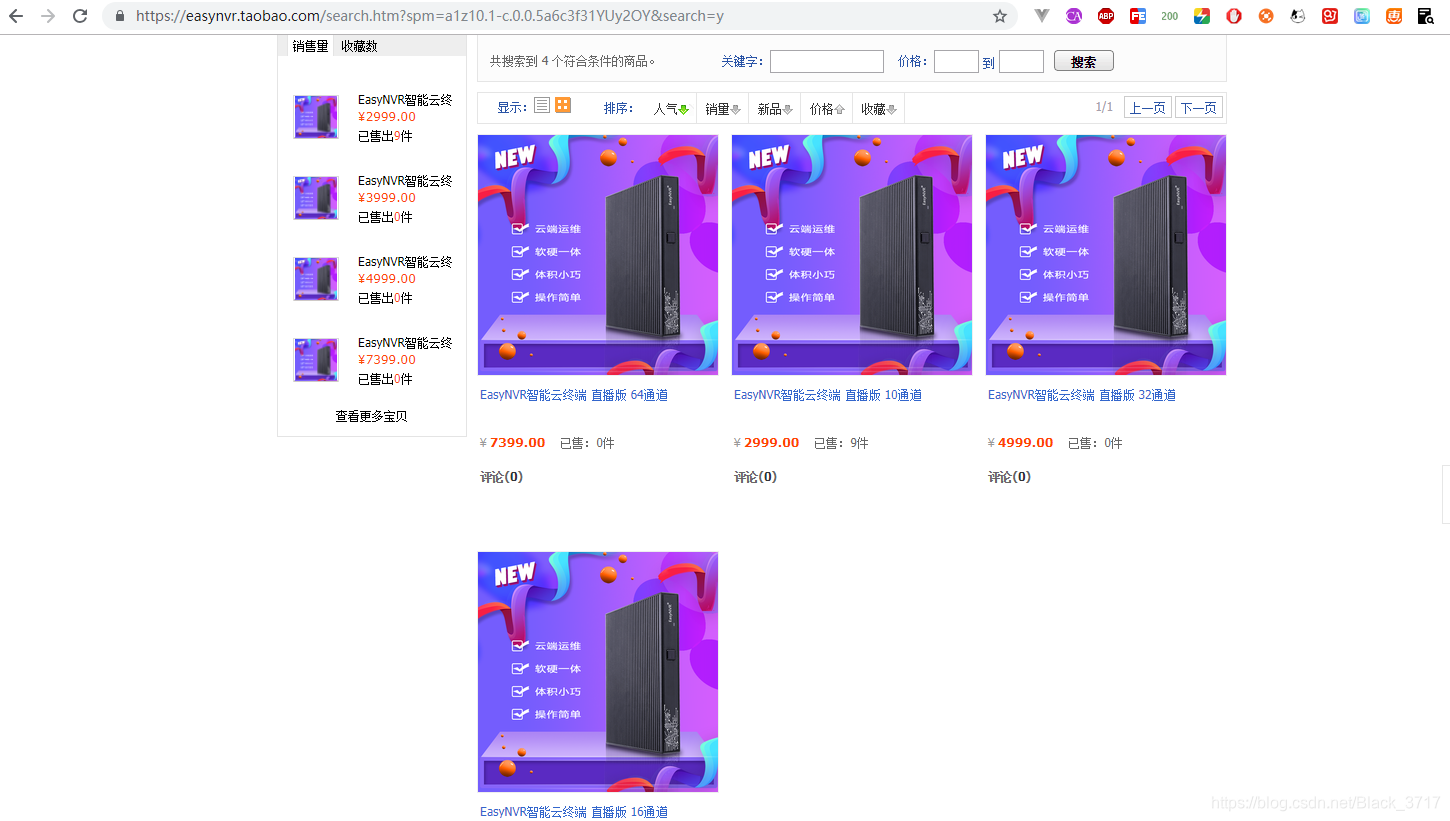
Task: Open EasyNVR 直播版 64通道 product link
Action: tap(574, 395)
